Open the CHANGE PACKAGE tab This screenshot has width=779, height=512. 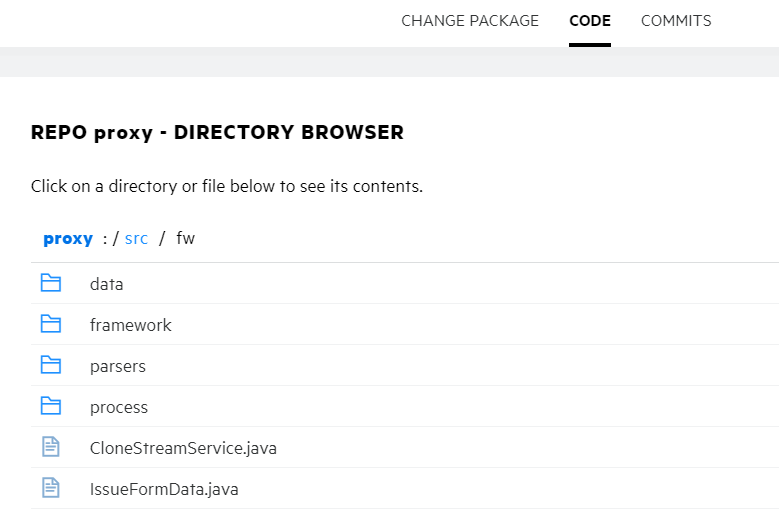pyautogui.click(x=469, y=21)
